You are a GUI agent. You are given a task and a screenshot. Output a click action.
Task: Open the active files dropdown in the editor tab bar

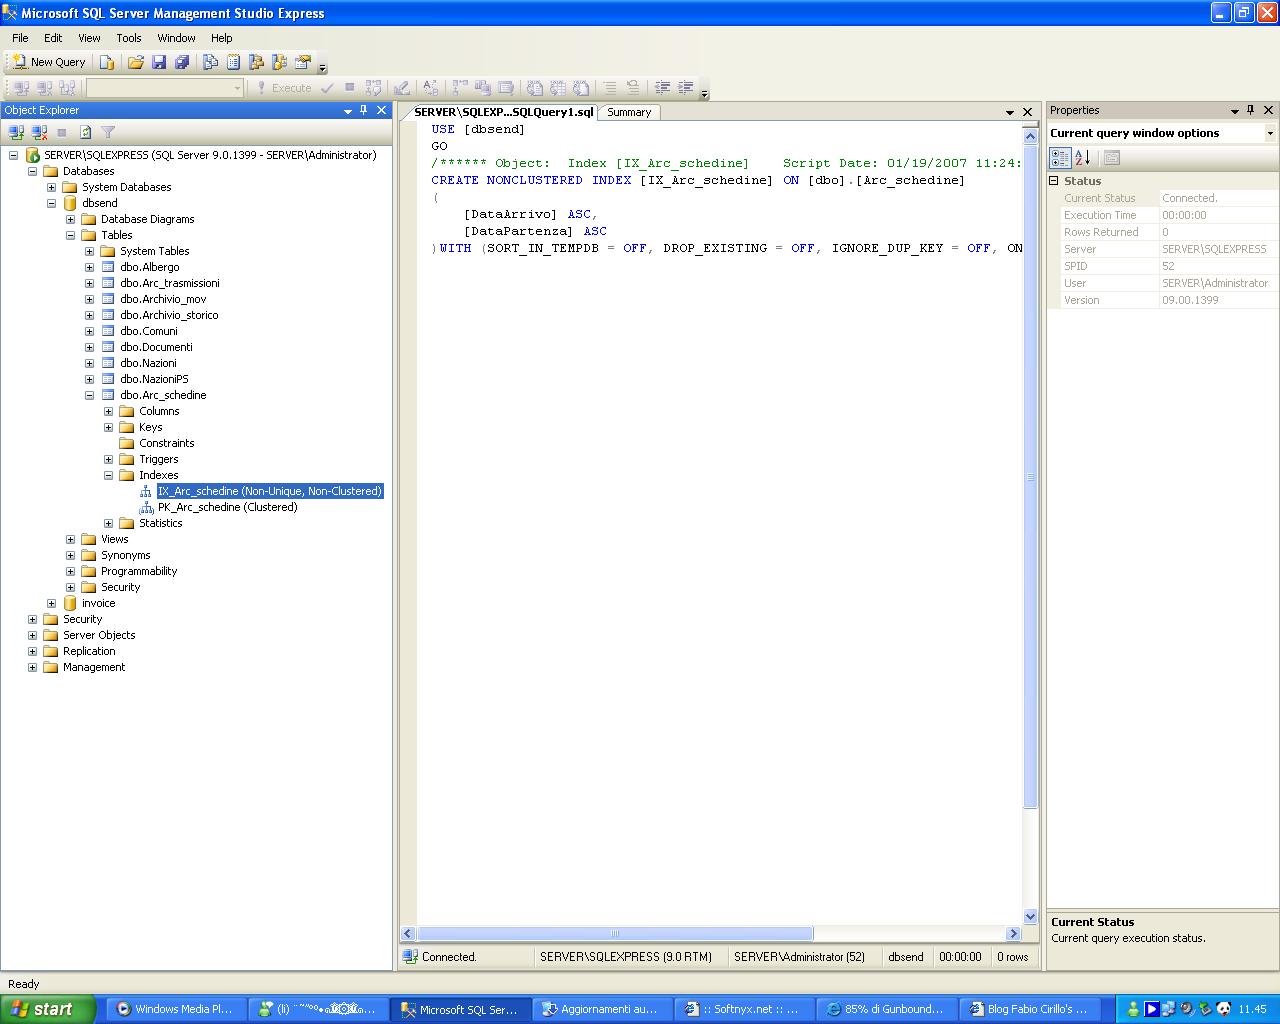click(1010, 112)
